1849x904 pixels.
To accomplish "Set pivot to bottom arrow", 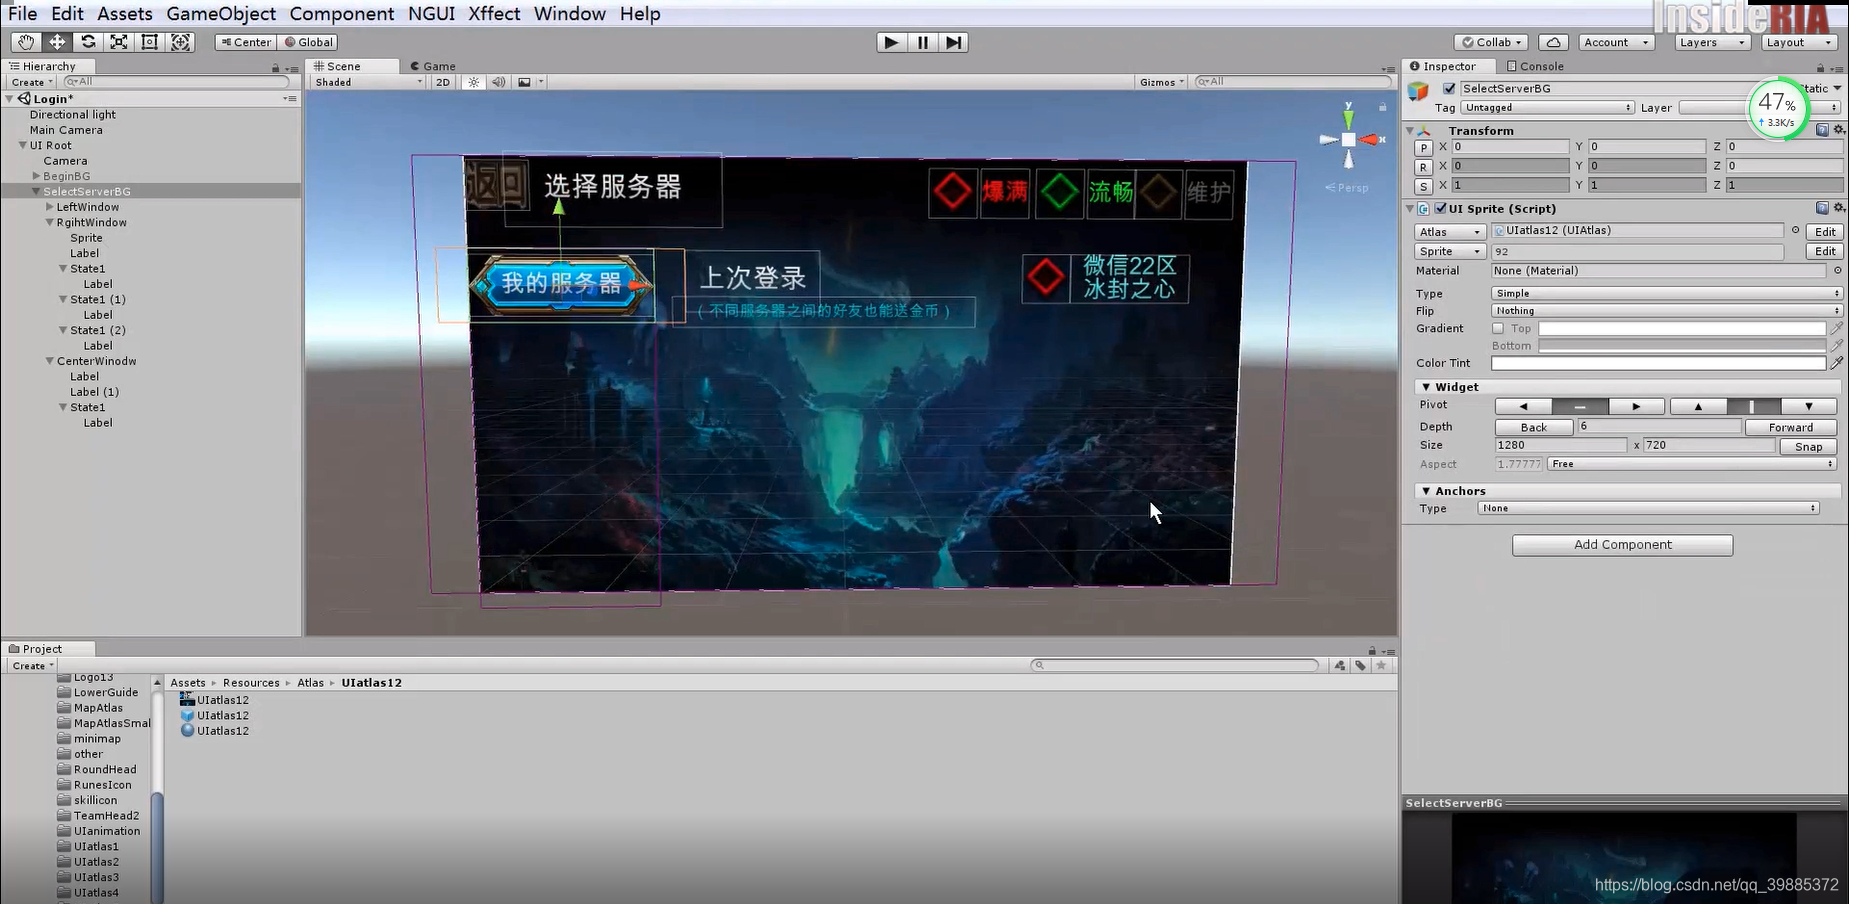I will click(1809, 406).
